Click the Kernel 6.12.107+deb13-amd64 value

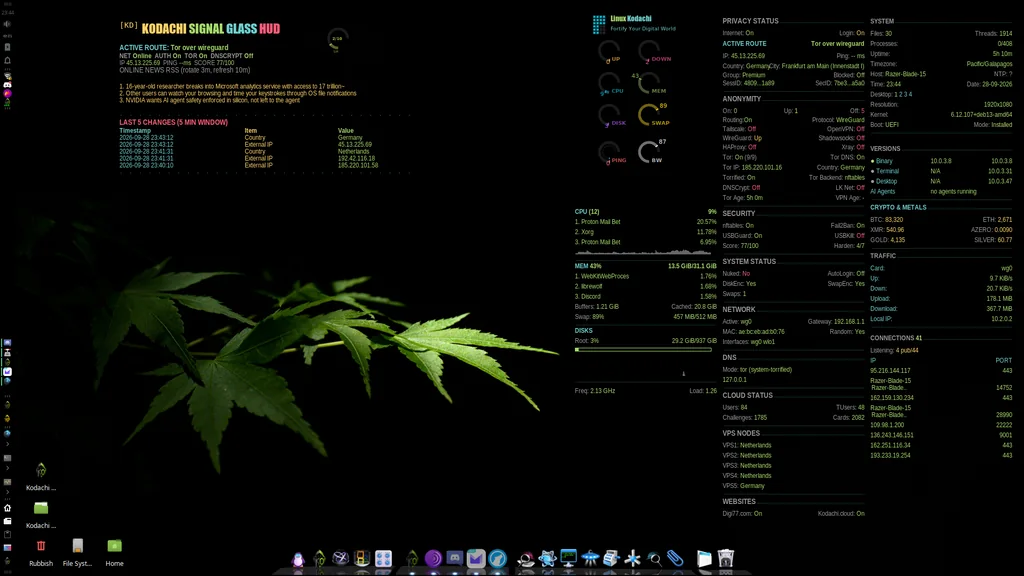pos(981,115)
